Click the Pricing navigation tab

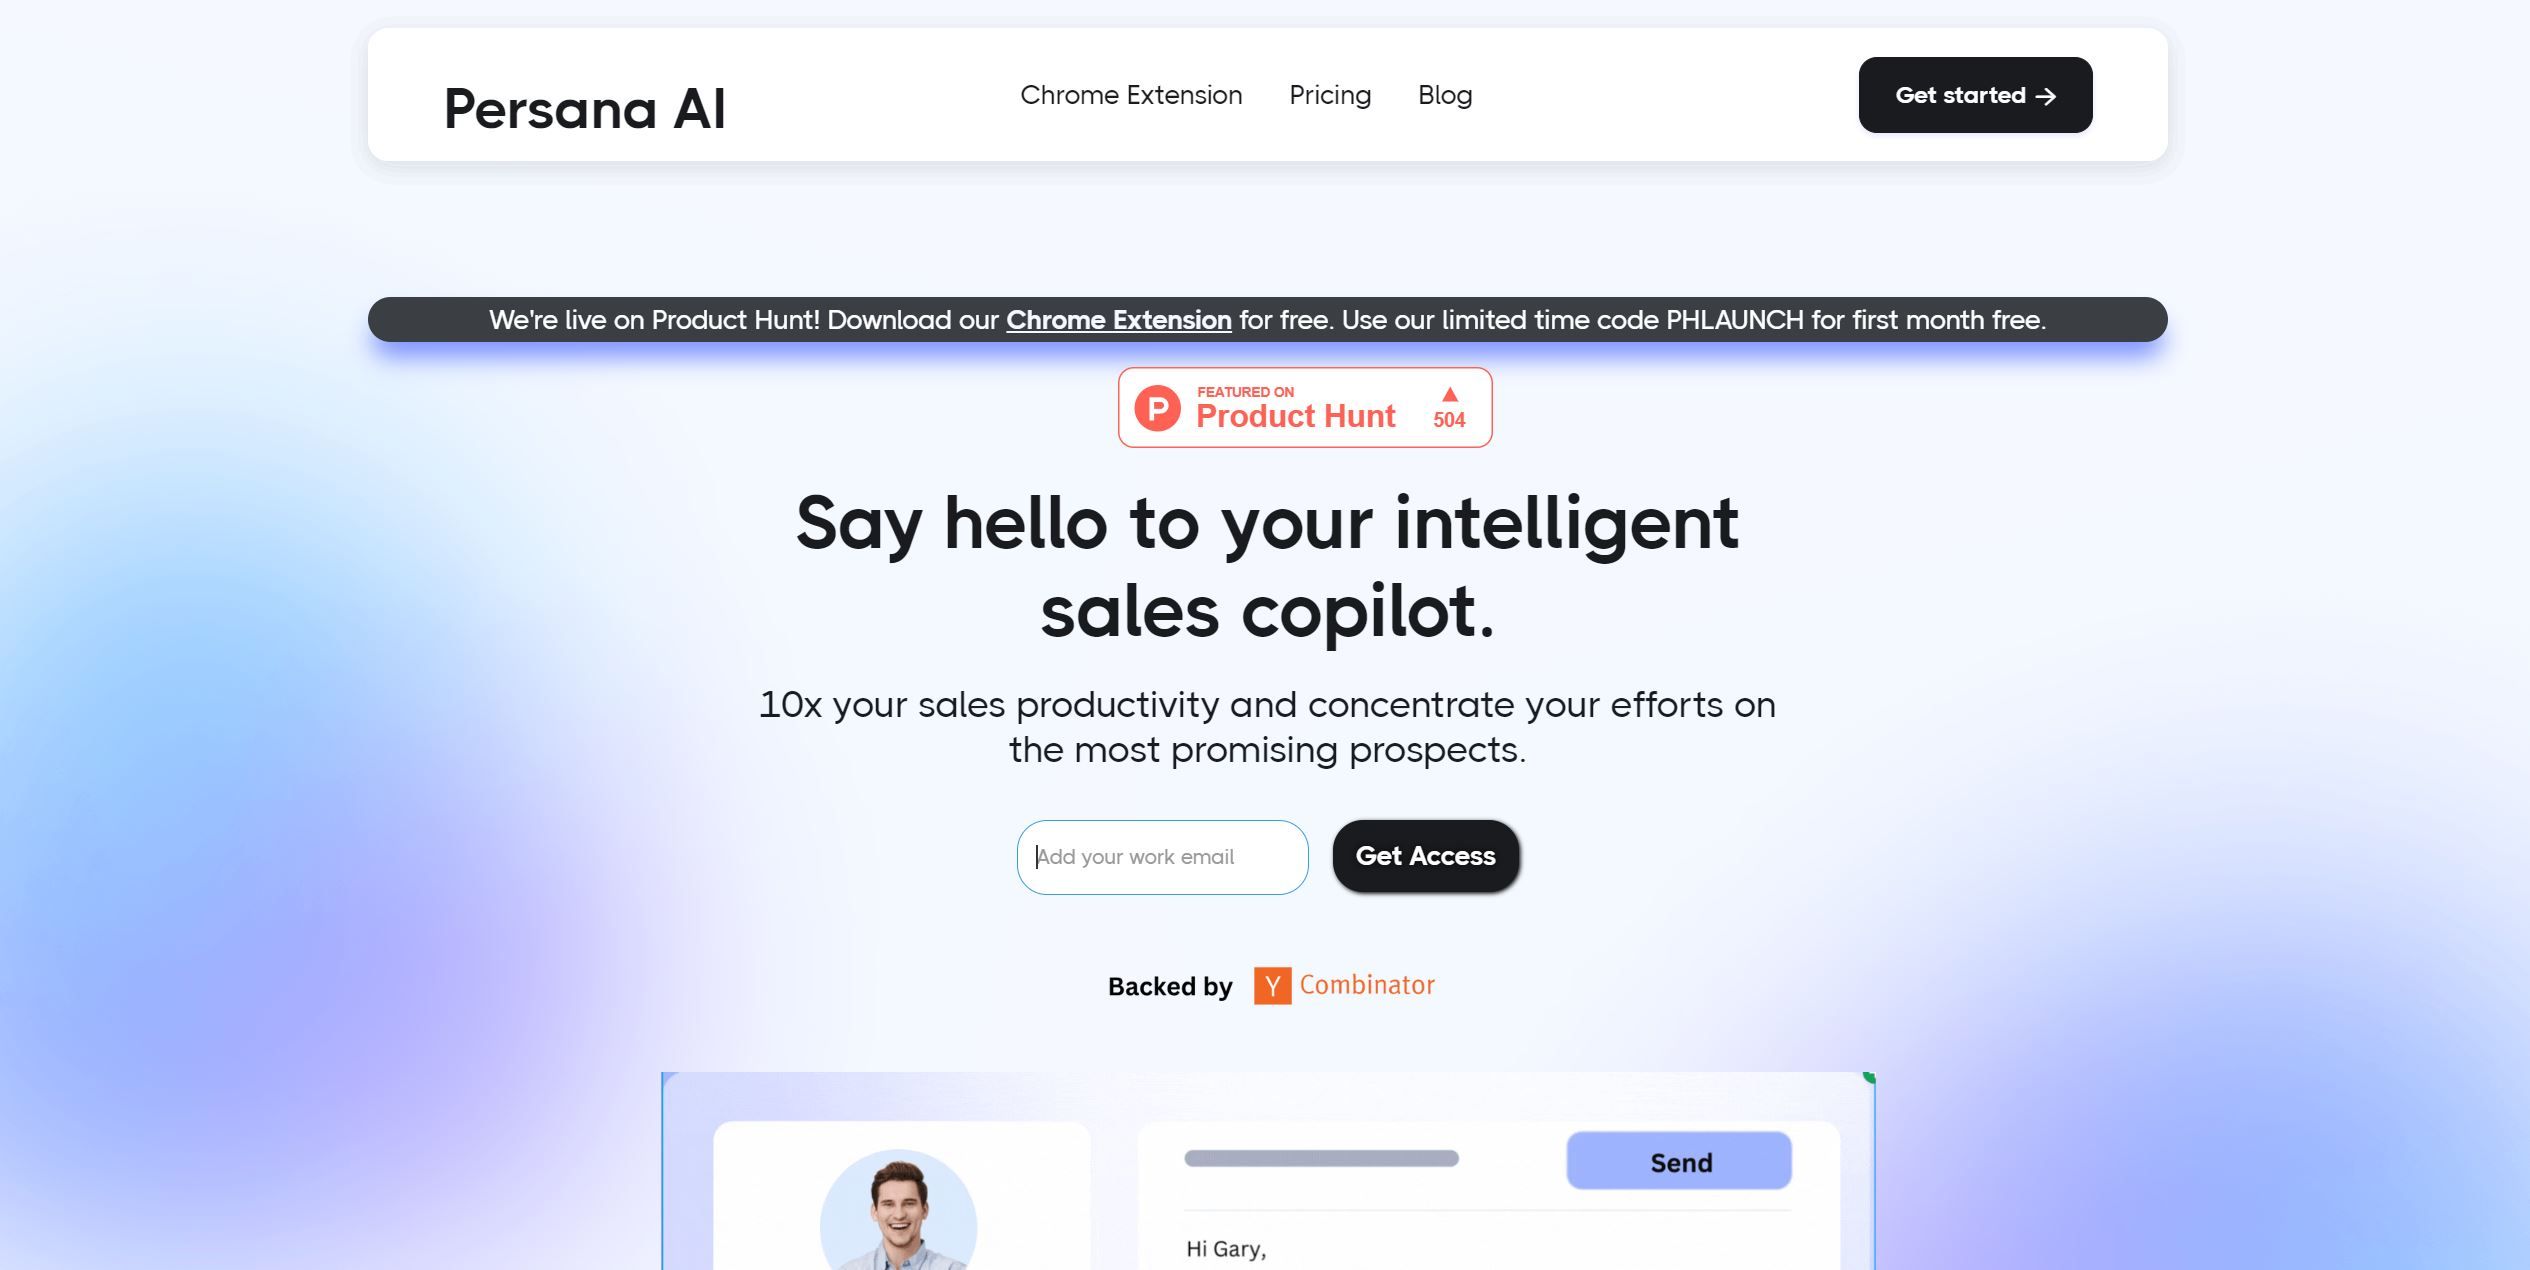click(1330, 94)
